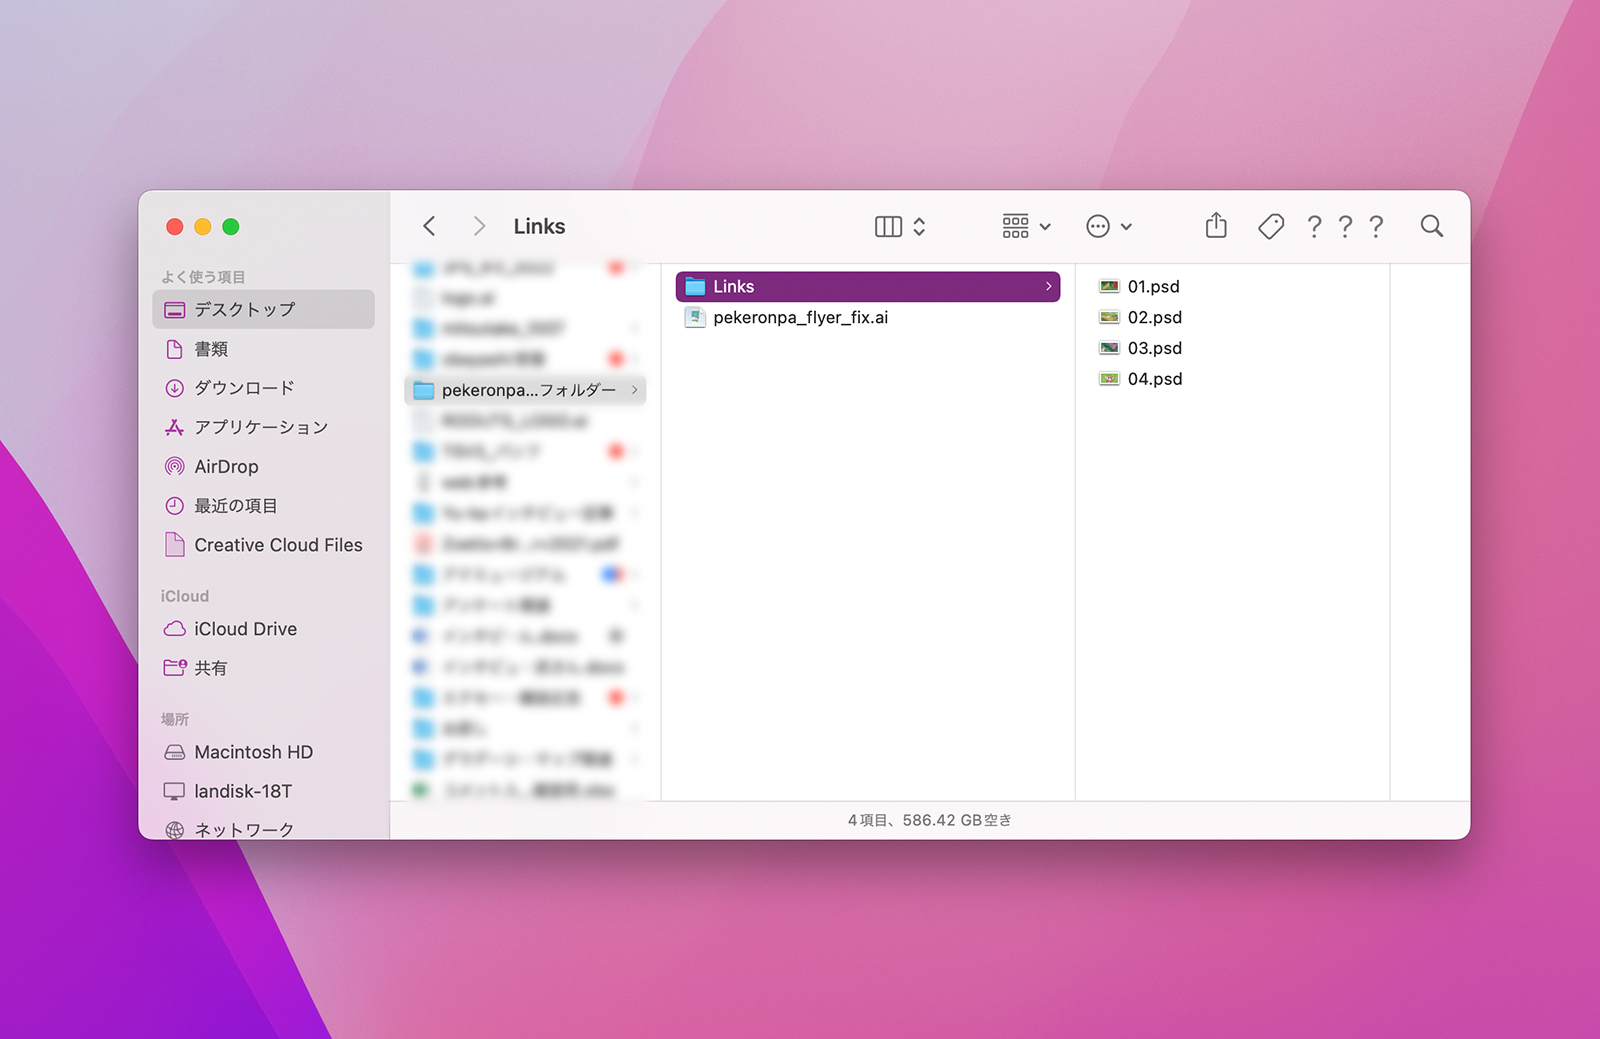Open Creative Cloud Files sidebar item
This screenshot has height=1039, width=1600.
click(278, 545)
